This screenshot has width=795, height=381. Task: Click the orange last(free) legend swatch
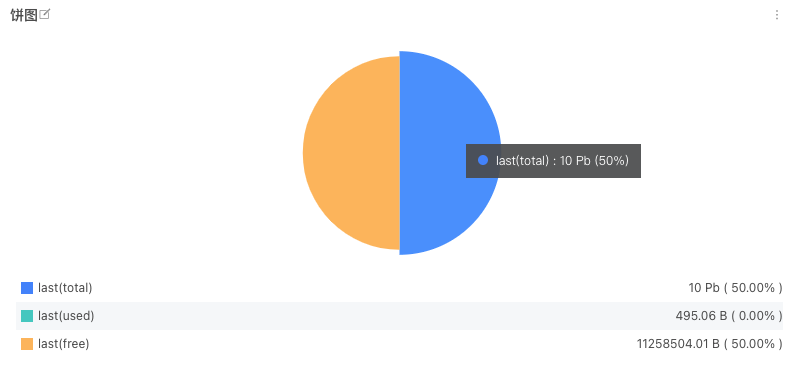point(27,344)
